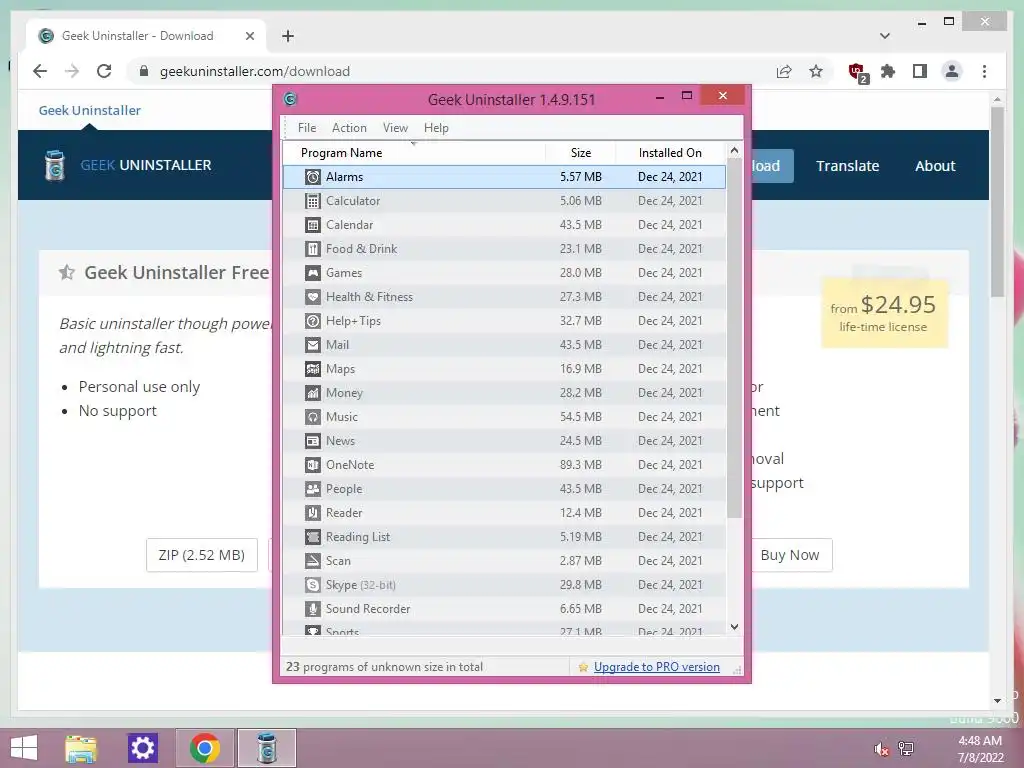Sort the list by Installed On column
The image size is (1024, 768).
click(670, 153)
